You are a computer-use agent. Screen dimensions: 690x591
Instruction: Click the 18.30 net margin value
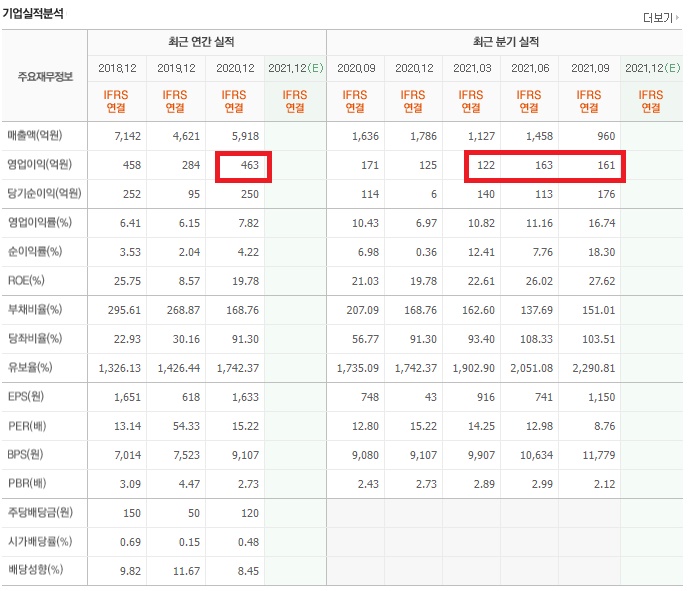tap(602, 253)
